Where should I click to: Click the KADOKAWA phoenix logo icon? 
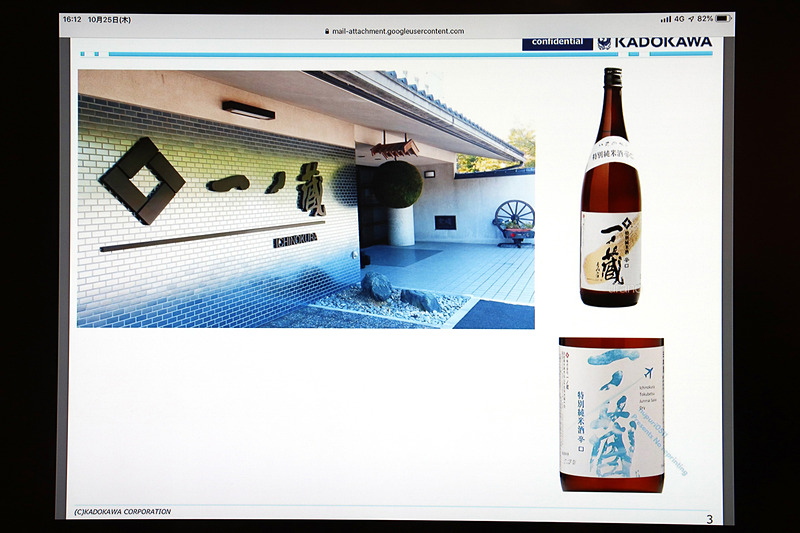point(604,43)
